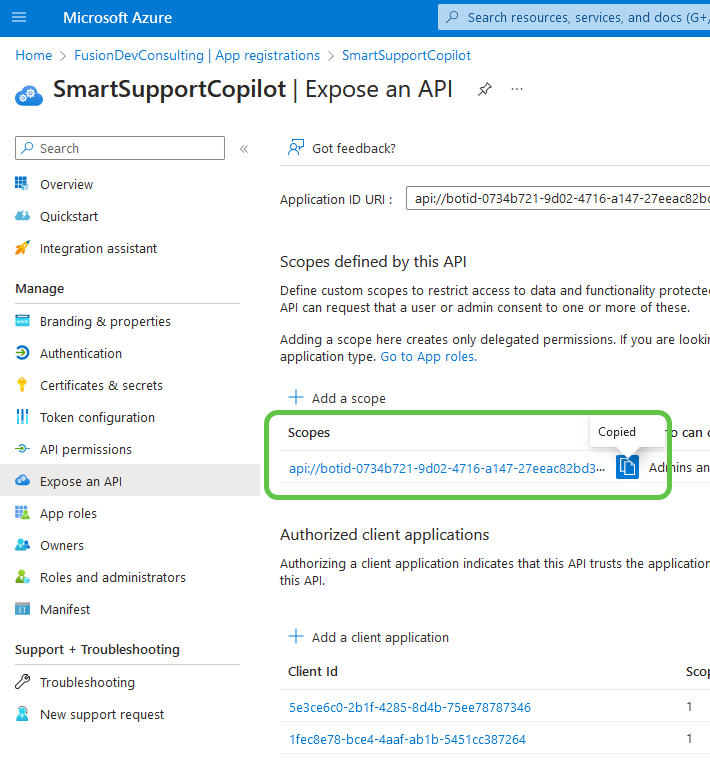Open the api://botid scope link
Image resolution: width=710 pixels, height=783 pixels.
(x=447, y=468)
